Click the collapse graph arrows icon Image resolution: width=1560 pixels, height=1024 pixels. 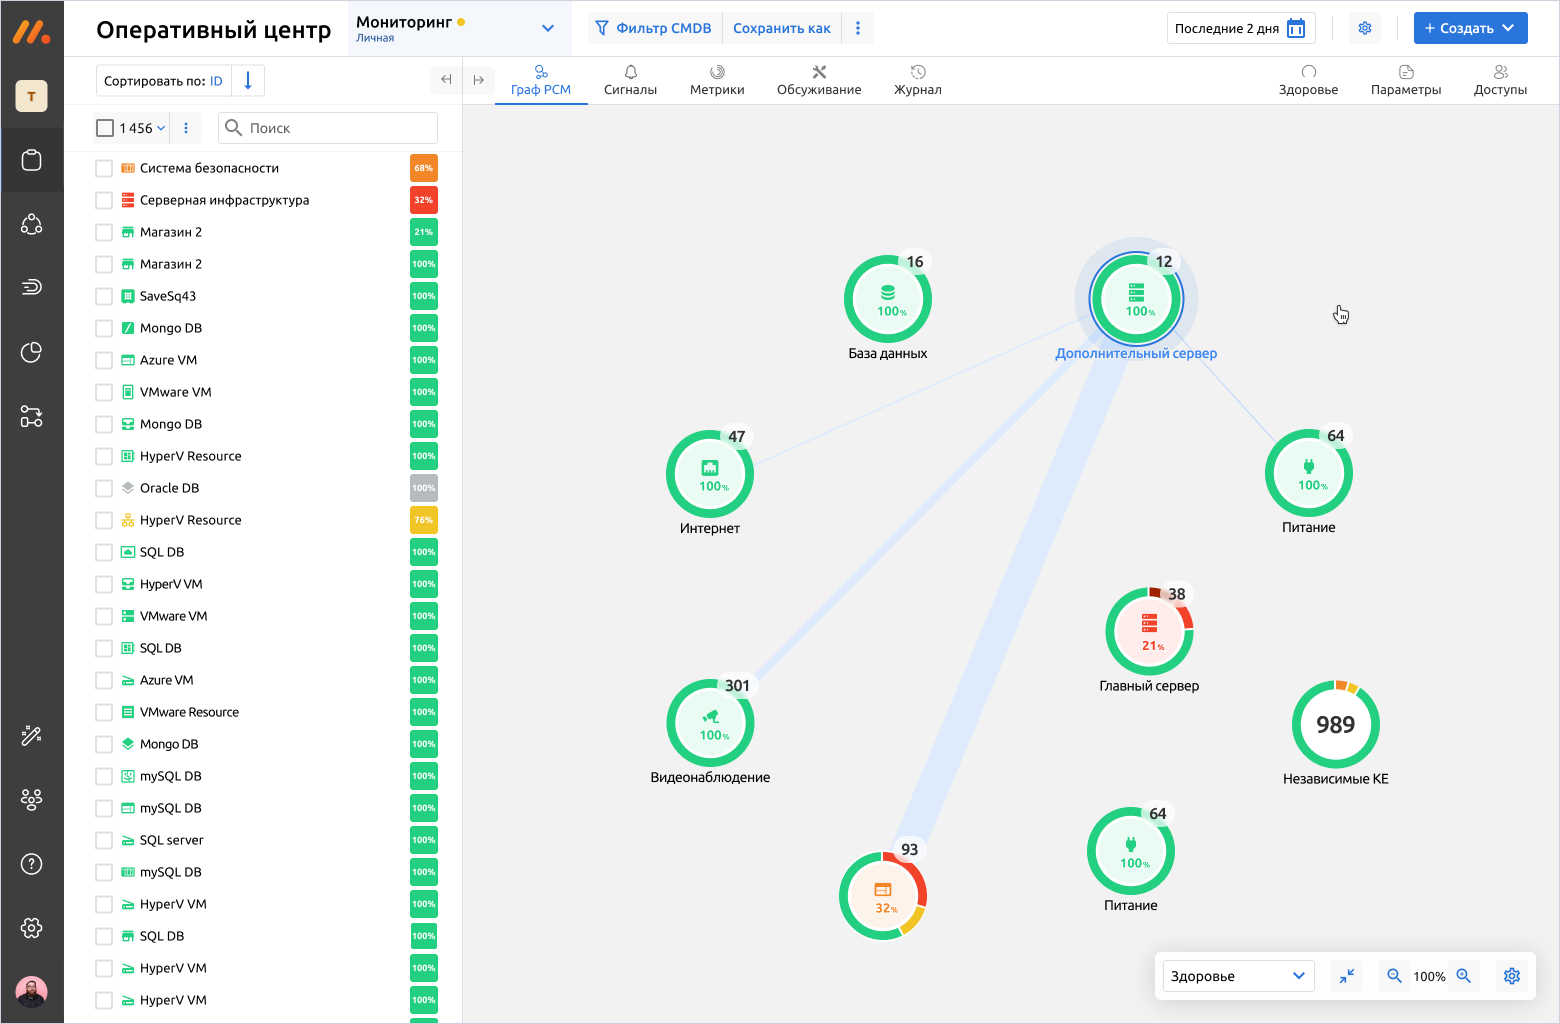coord(1347,976)
